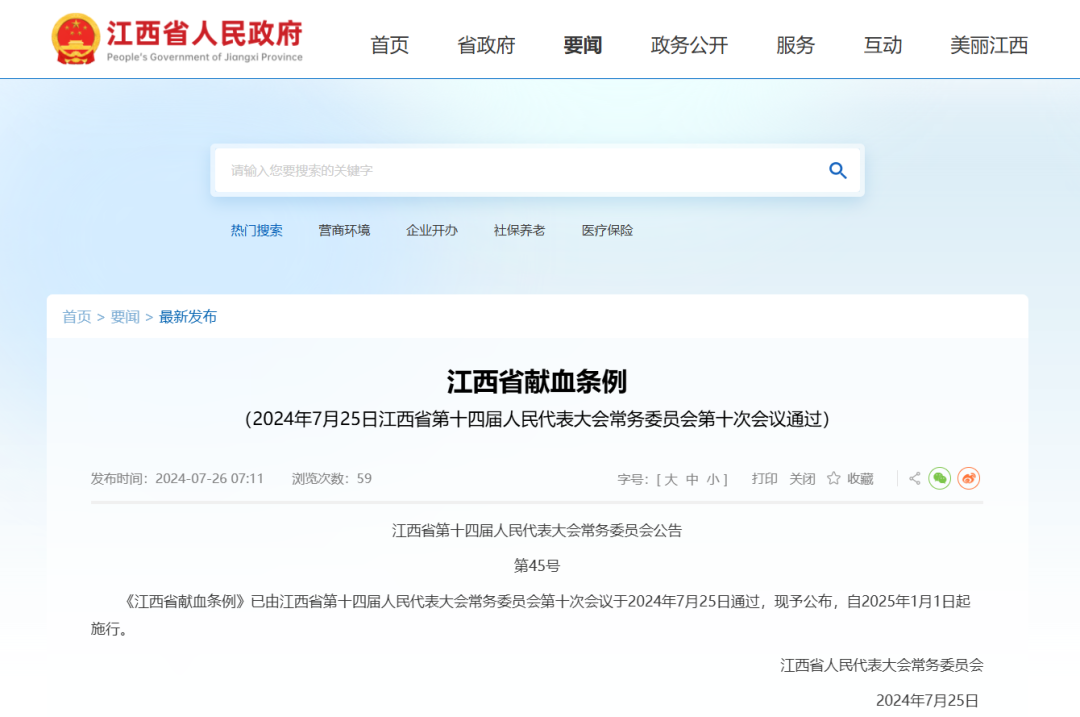
Task: Go to 美丽江西 section
Action: click(988, 45)
